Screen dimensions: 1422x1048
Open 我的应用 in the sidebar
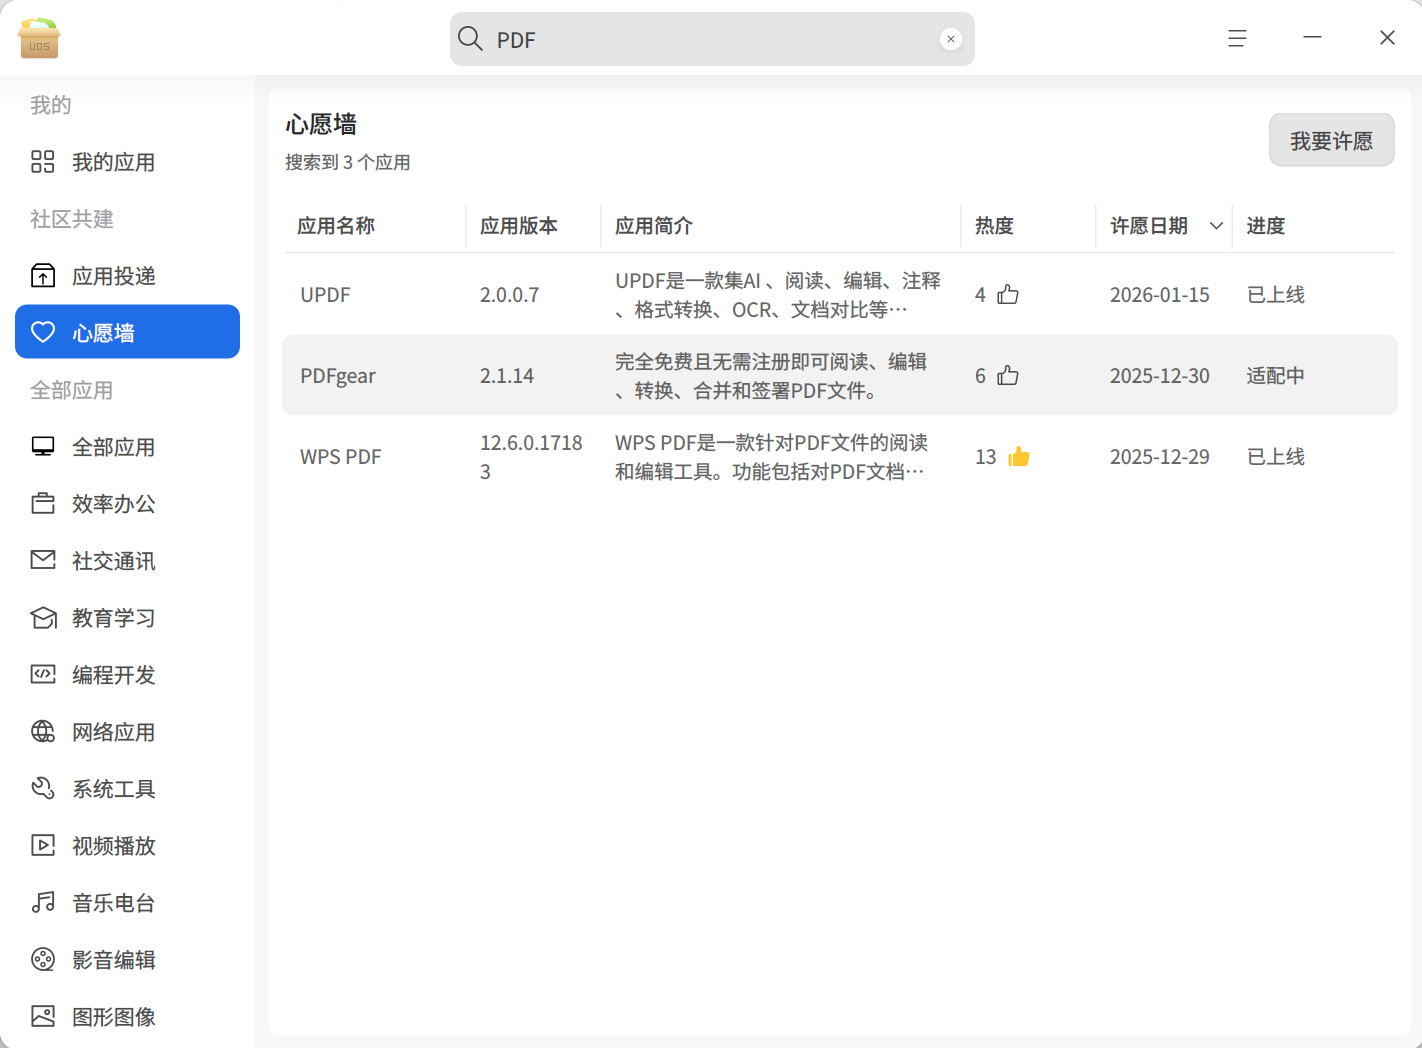pos(128,162)
